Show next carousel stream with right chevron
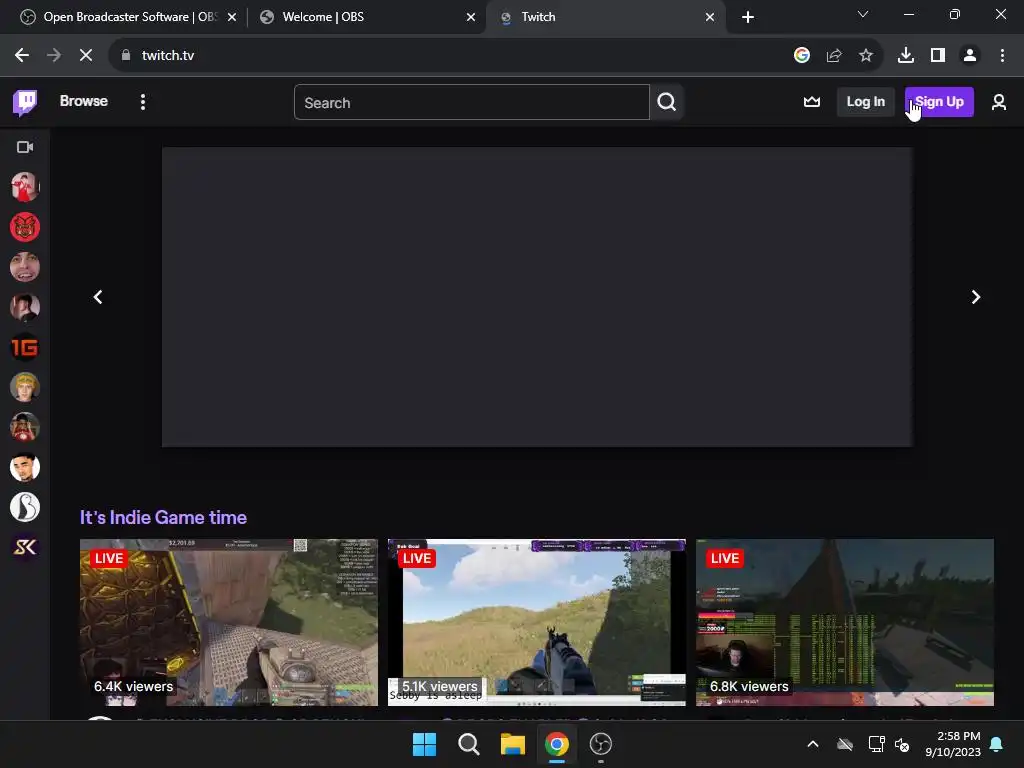The width and height of the screenshot is (1024, 768). click(x=976, y=297)
